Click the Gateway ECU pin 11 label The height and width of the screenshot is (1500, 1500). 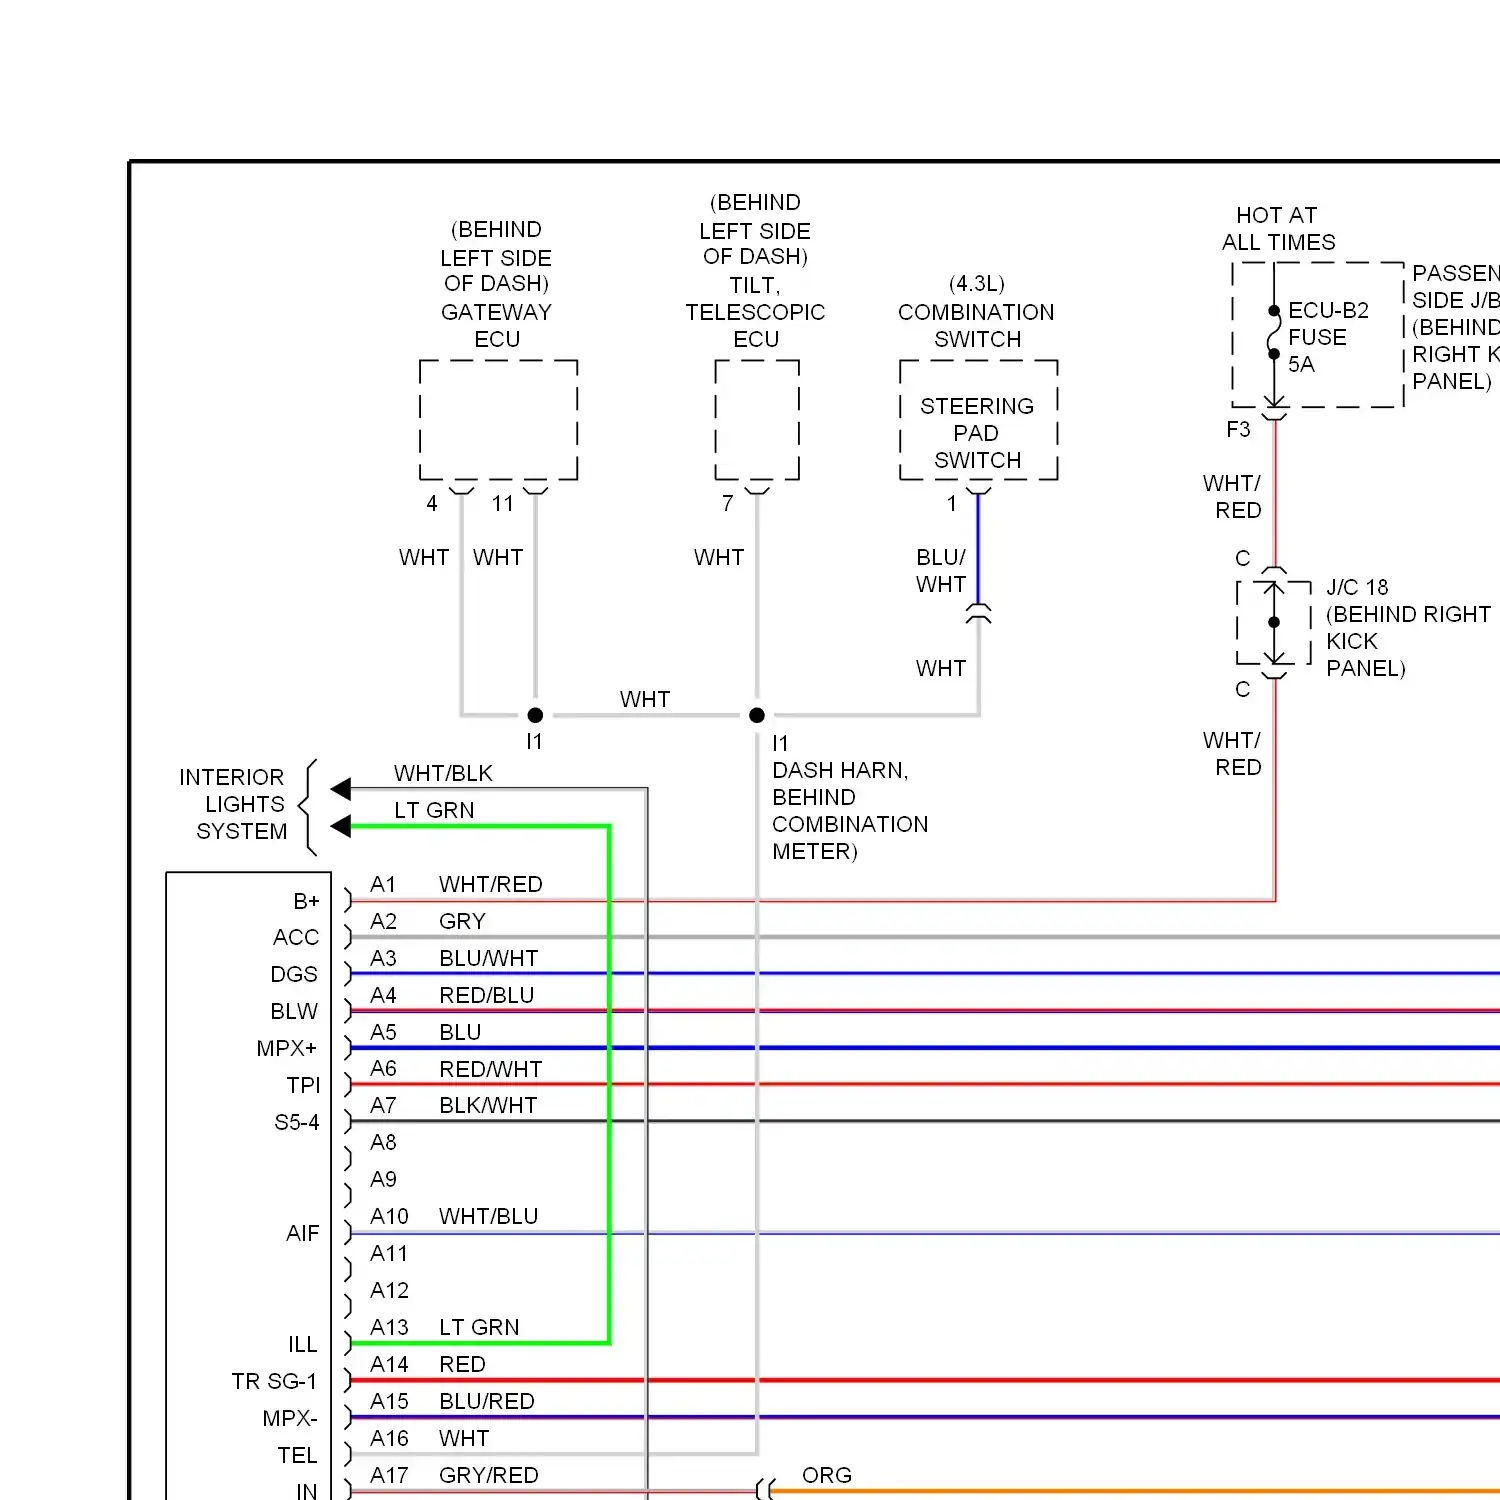(503, 503)
